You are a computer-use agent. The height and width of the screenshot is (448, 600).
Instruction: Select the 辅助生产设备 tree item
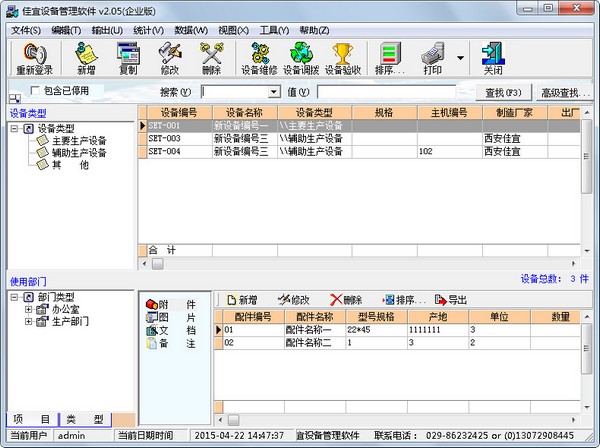coord(79,152)
